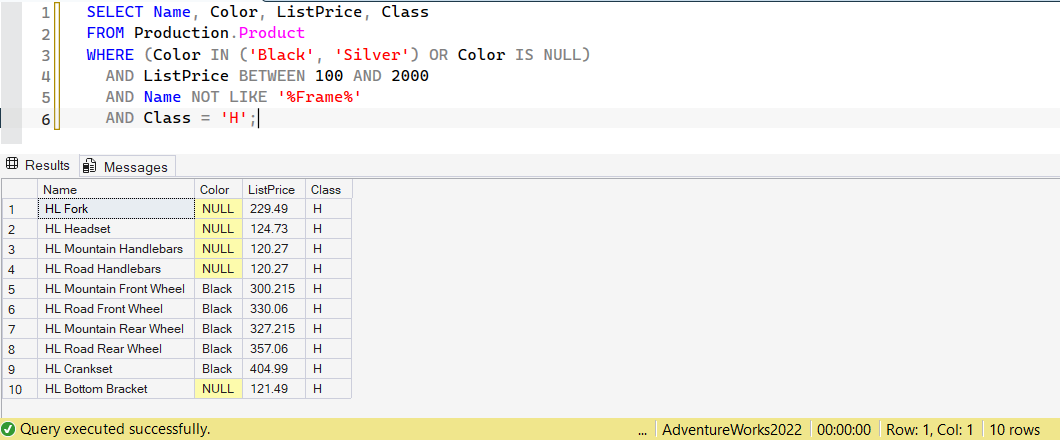Click line number 4 in the editor margin
The width and height of the screenshot is (1060, 440).
pos(45,76)
